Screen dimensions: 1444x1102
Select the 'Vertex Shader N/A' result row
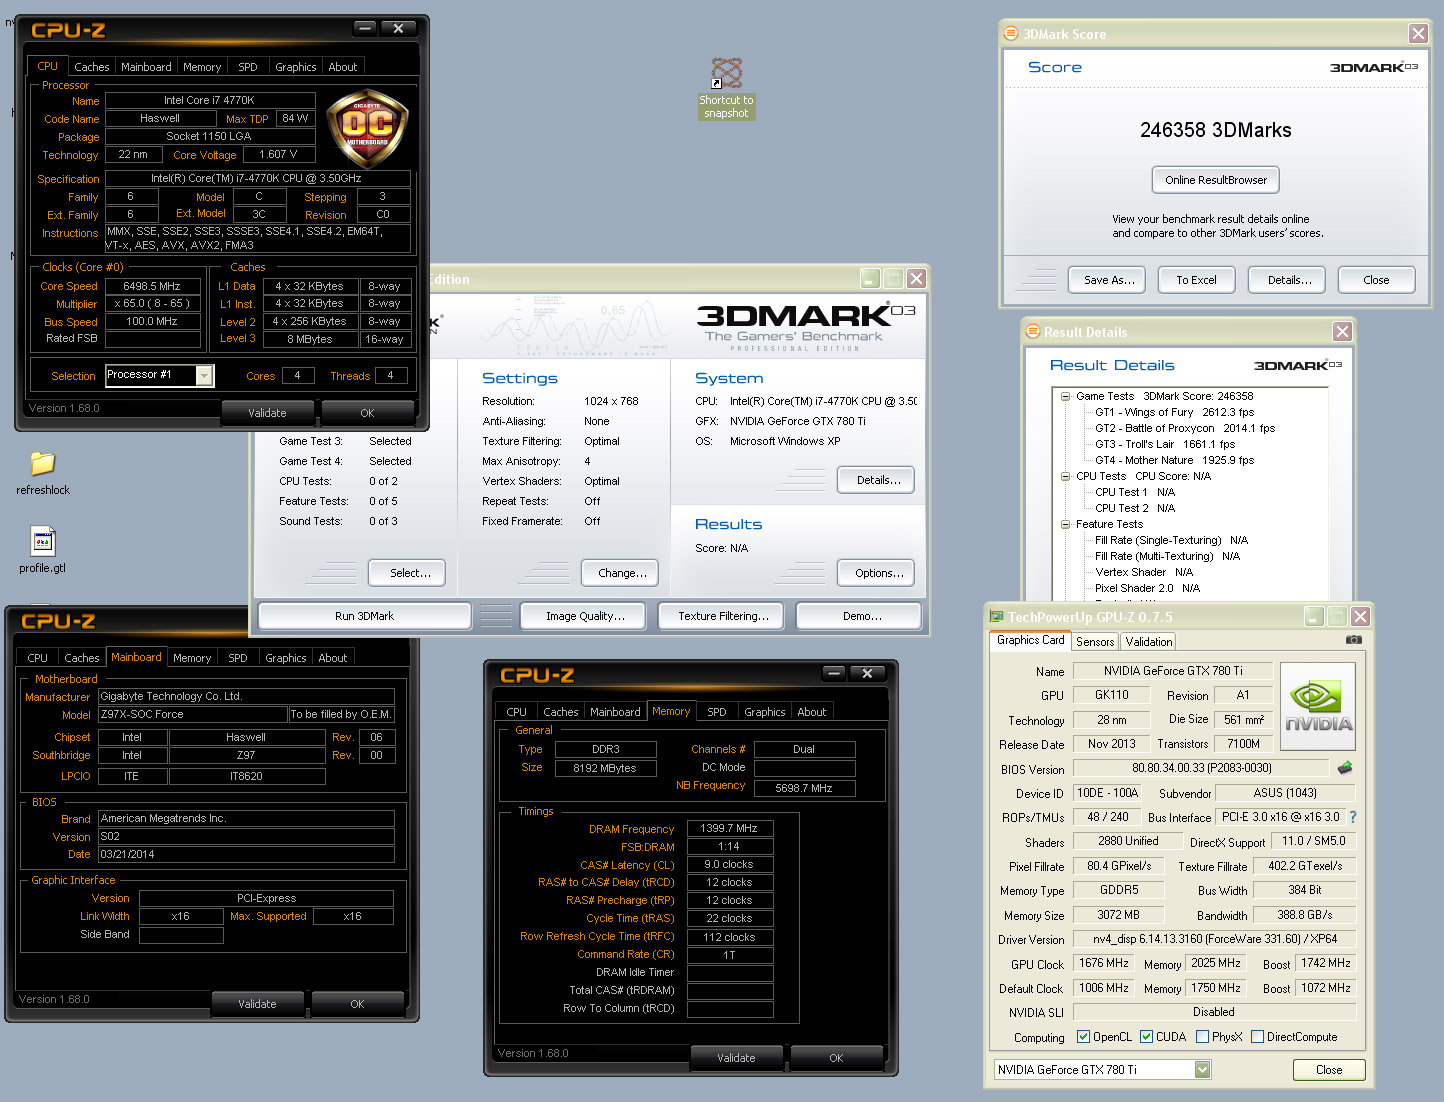tap(1144, 572)
